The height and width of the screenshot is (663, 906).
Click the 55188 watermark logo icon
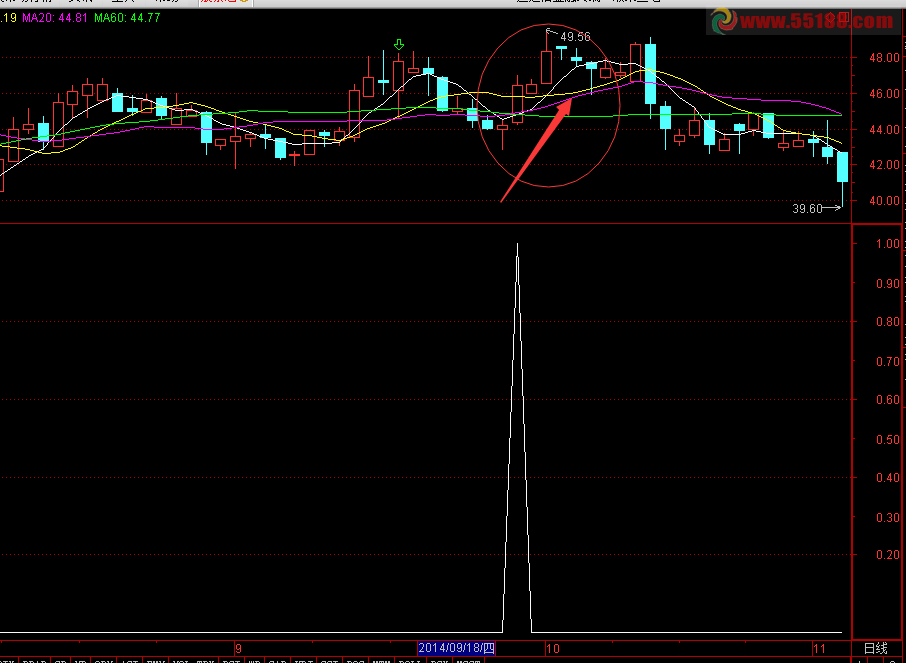(x=723, y=21)
